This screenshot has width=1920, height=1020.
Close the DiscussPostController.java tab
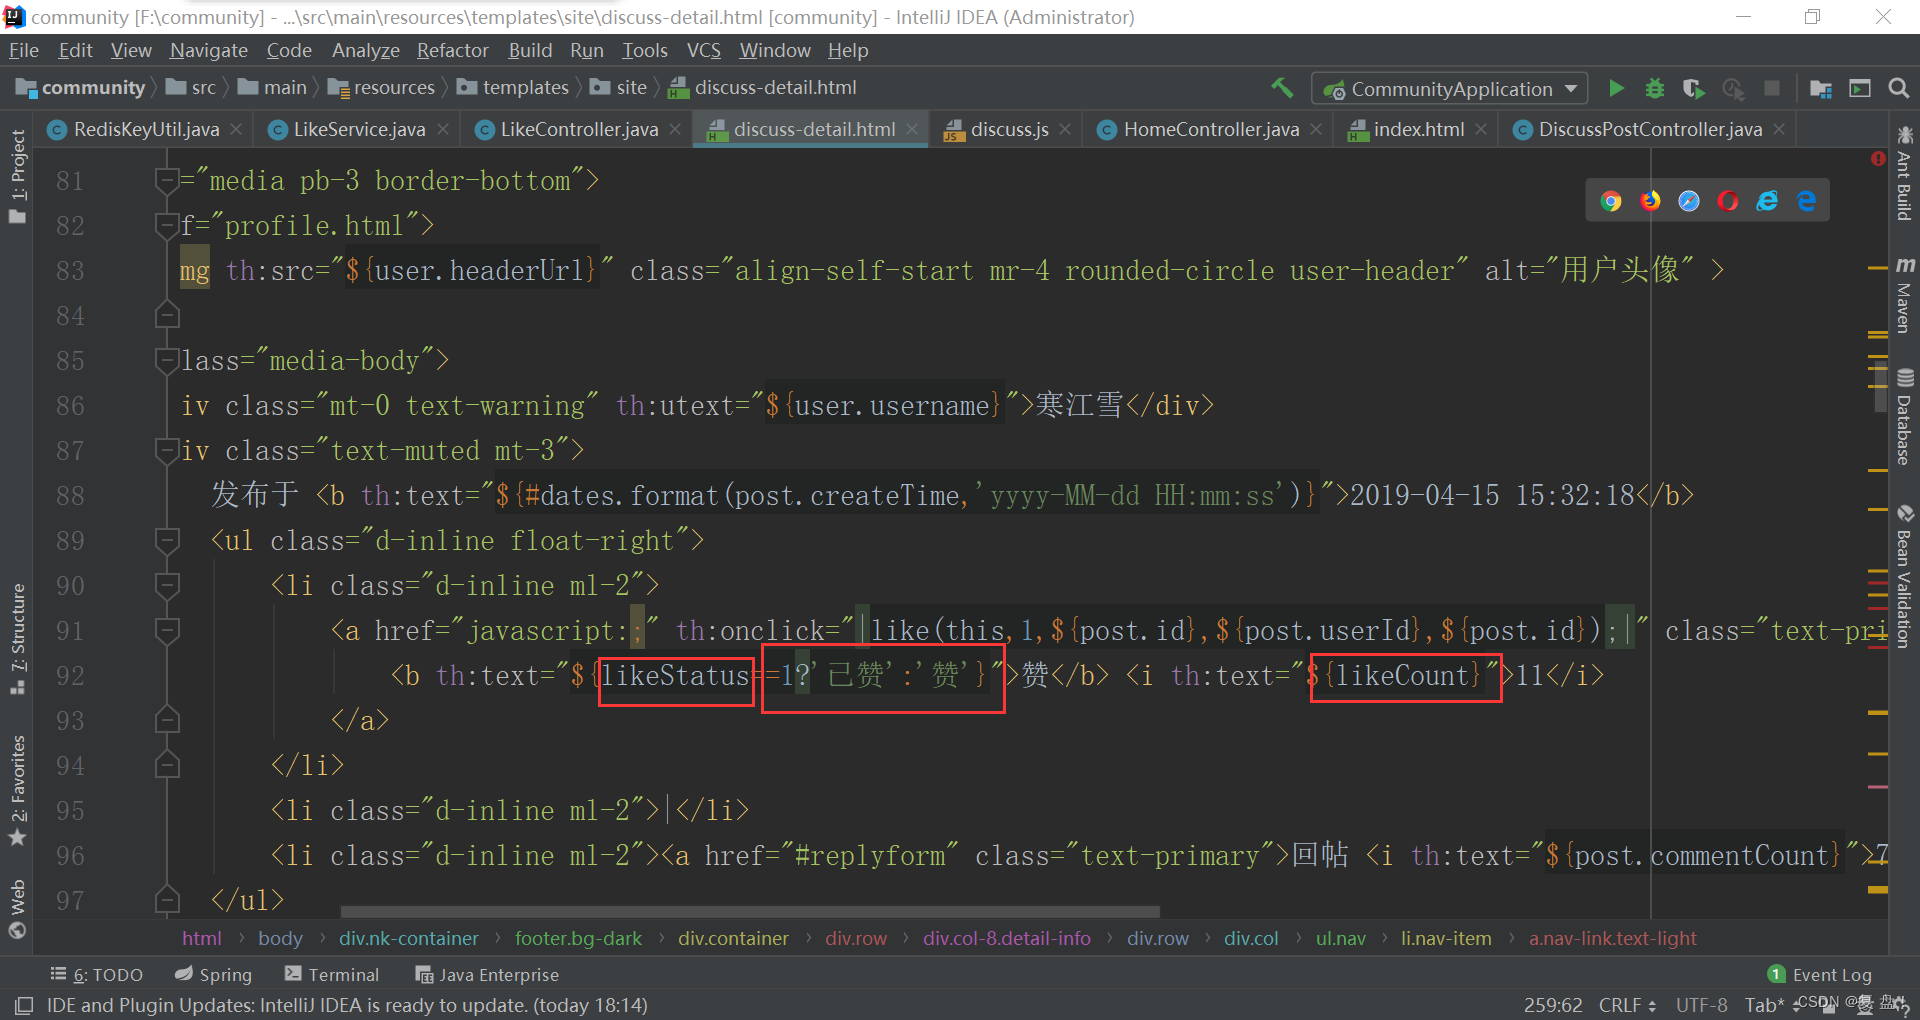[x=1779, y=129]
